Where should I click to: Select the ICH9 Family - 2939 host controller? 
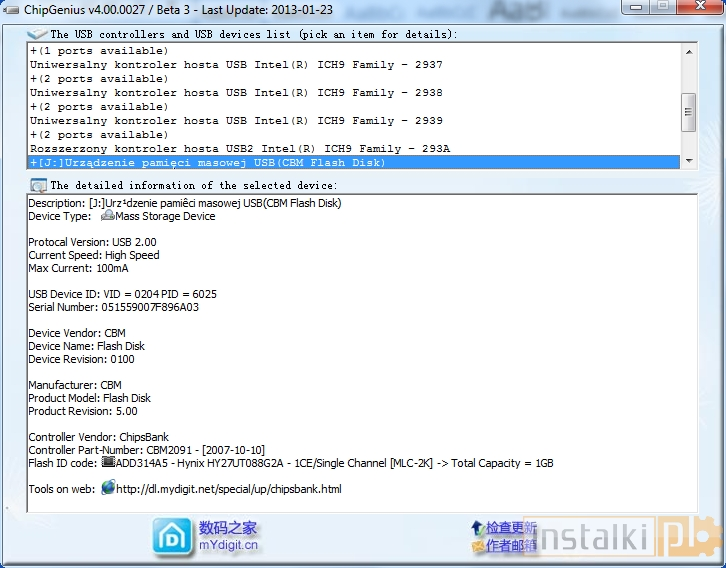coord(236,121)
